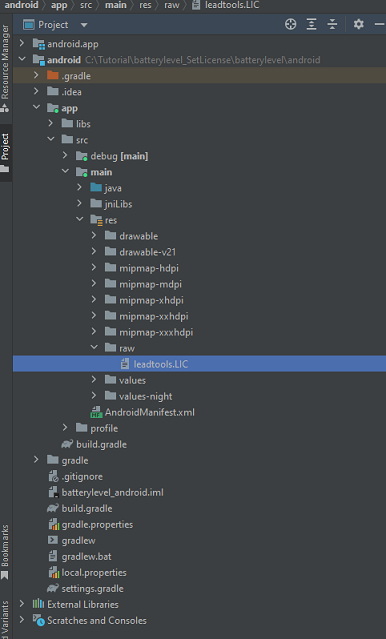
Task: Click 'raw' breadcrumb in navigation bar
Action: (x=172, y=5)
